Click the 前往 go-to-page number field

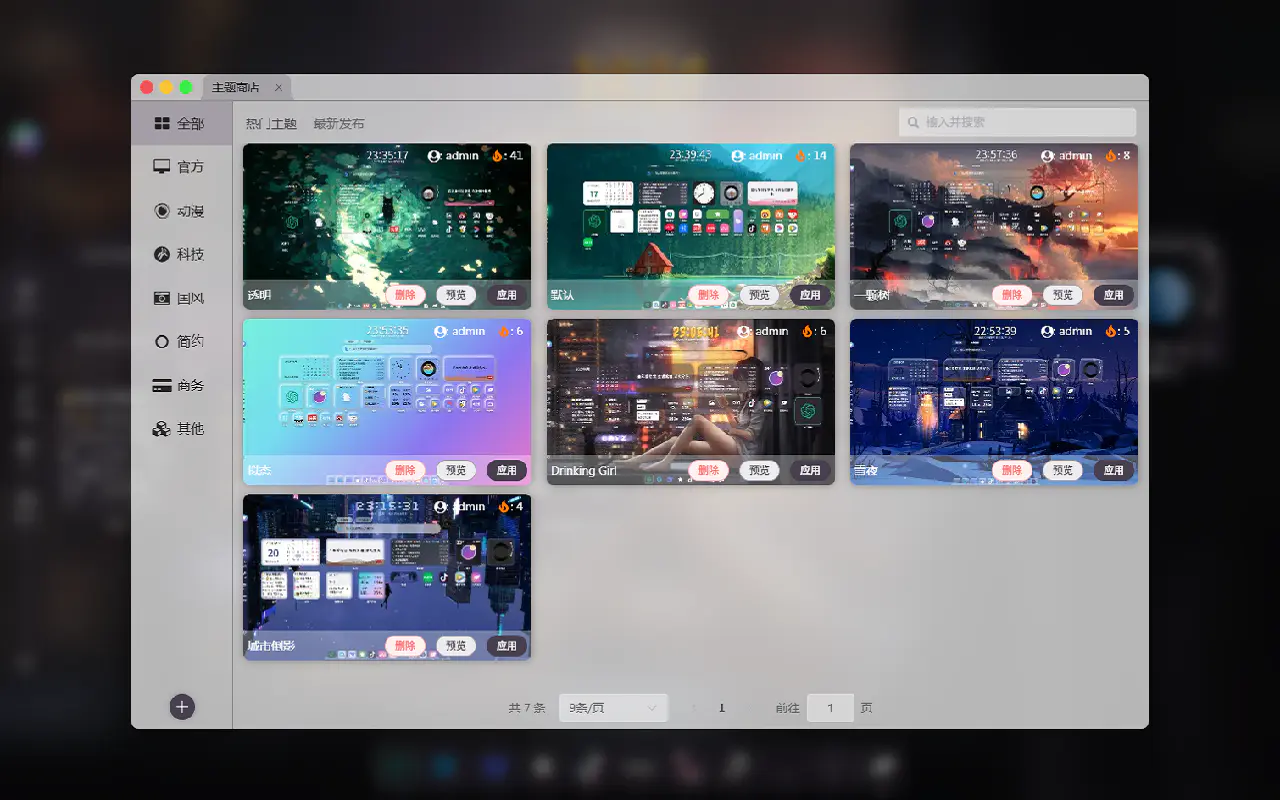tap(830, 708)
